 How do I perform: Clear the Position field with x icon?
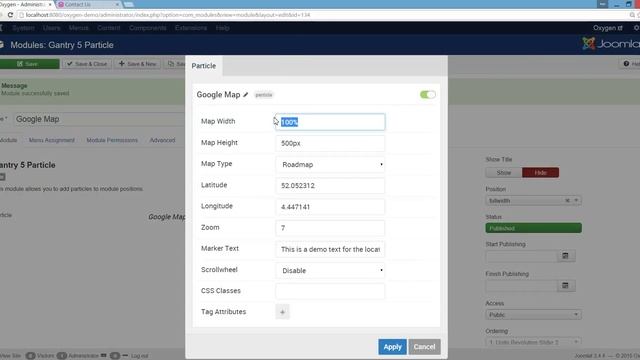click(x=567, y=201)
